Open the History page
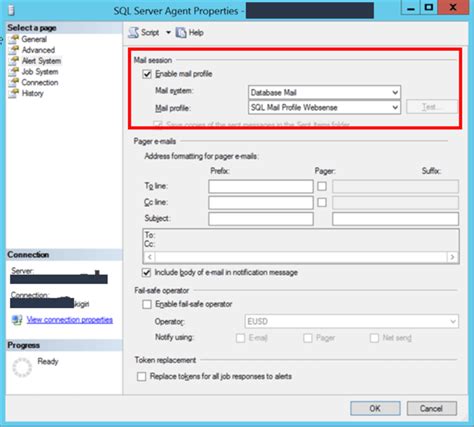 (x=32, y=93)
